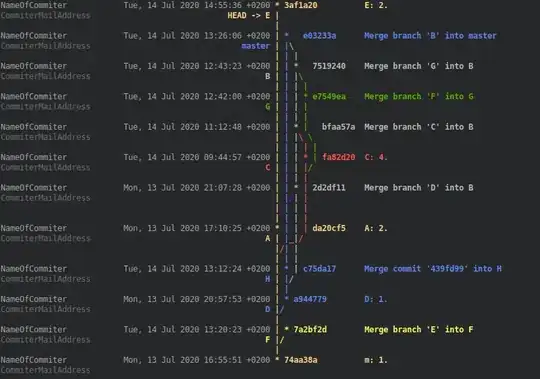The width and height of the screenshot is (540, 379).
Task: Click commit message "m: 1."
Action: click(x=376, y=360)
